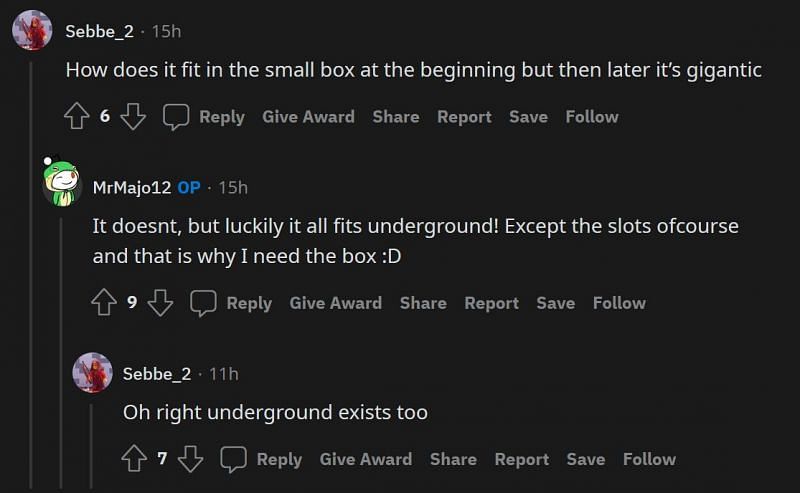The height and width of the screenshot is (493, 800).
Task: Follow MrMajo12's comment thread
Action: coord(619,303)
